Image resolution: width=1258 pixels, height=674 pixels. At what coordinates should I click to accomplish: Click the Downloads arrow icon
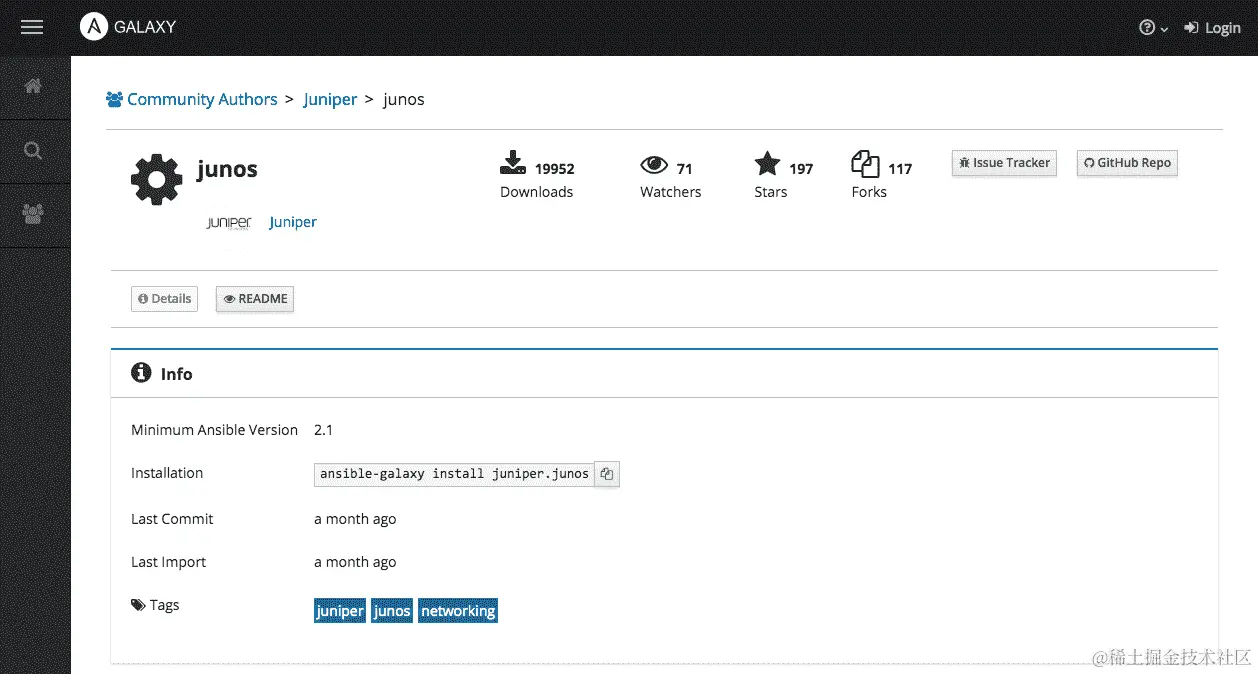click(511, 163)
